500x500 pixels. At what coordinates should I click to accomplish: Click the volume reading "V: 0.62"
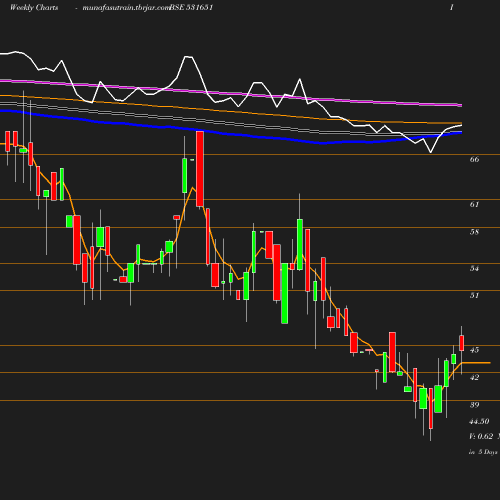pyautogui.click(x=481, y=436)
